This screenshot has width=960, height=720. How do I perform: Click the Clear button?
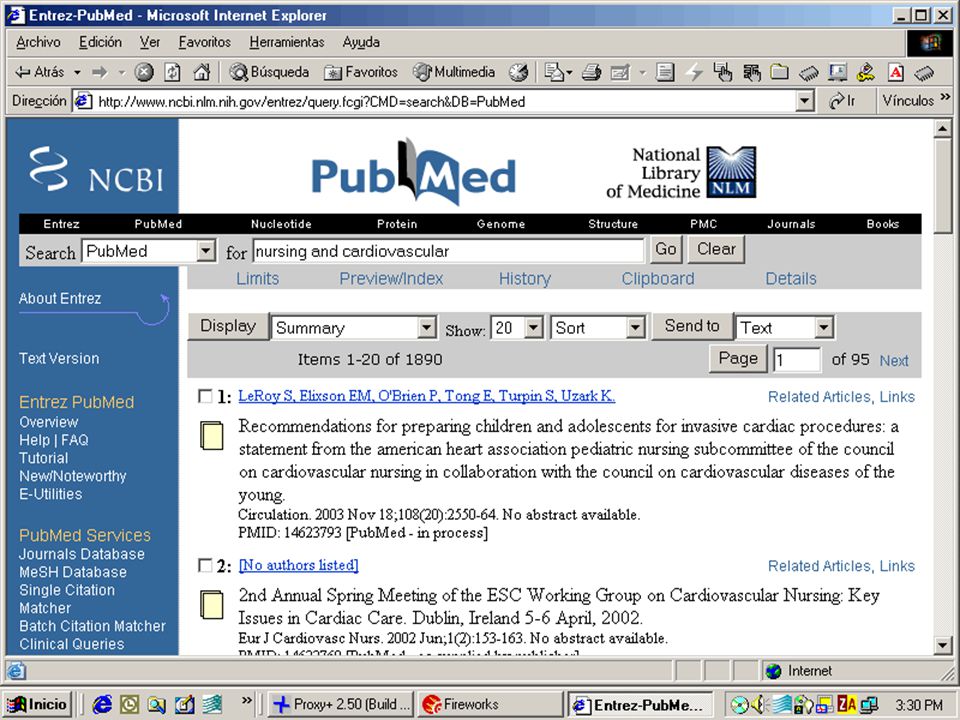point(716,249)
